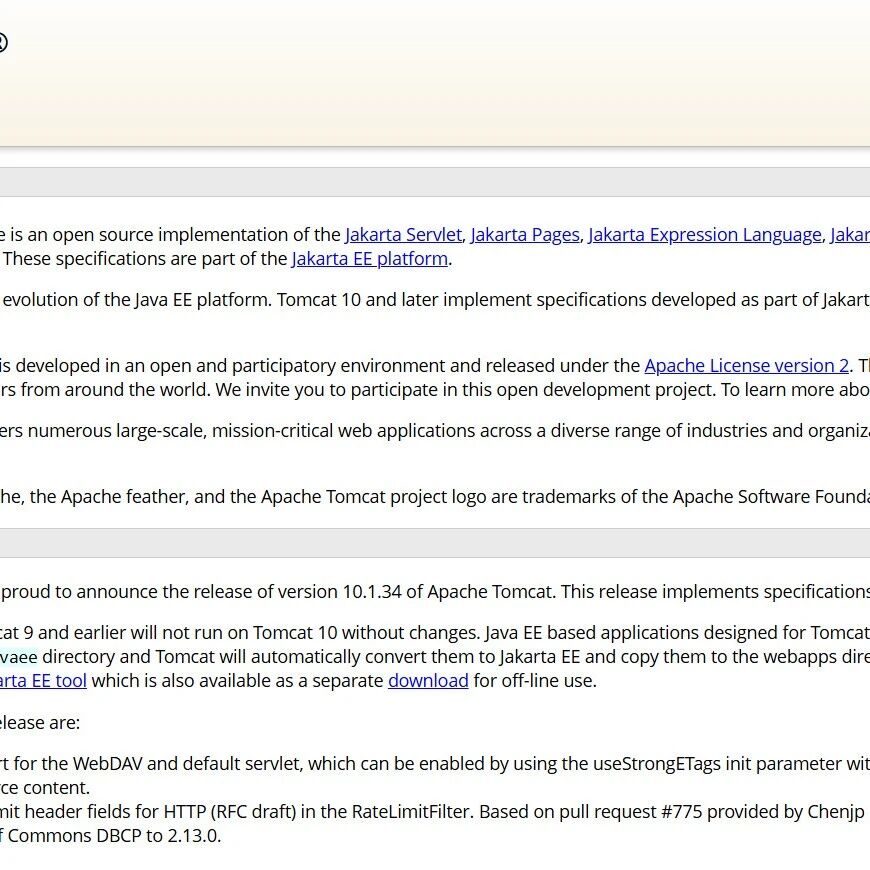Click the download link for off-line use
The width and height of the screenshot is (870, 870).
(428, 681)
